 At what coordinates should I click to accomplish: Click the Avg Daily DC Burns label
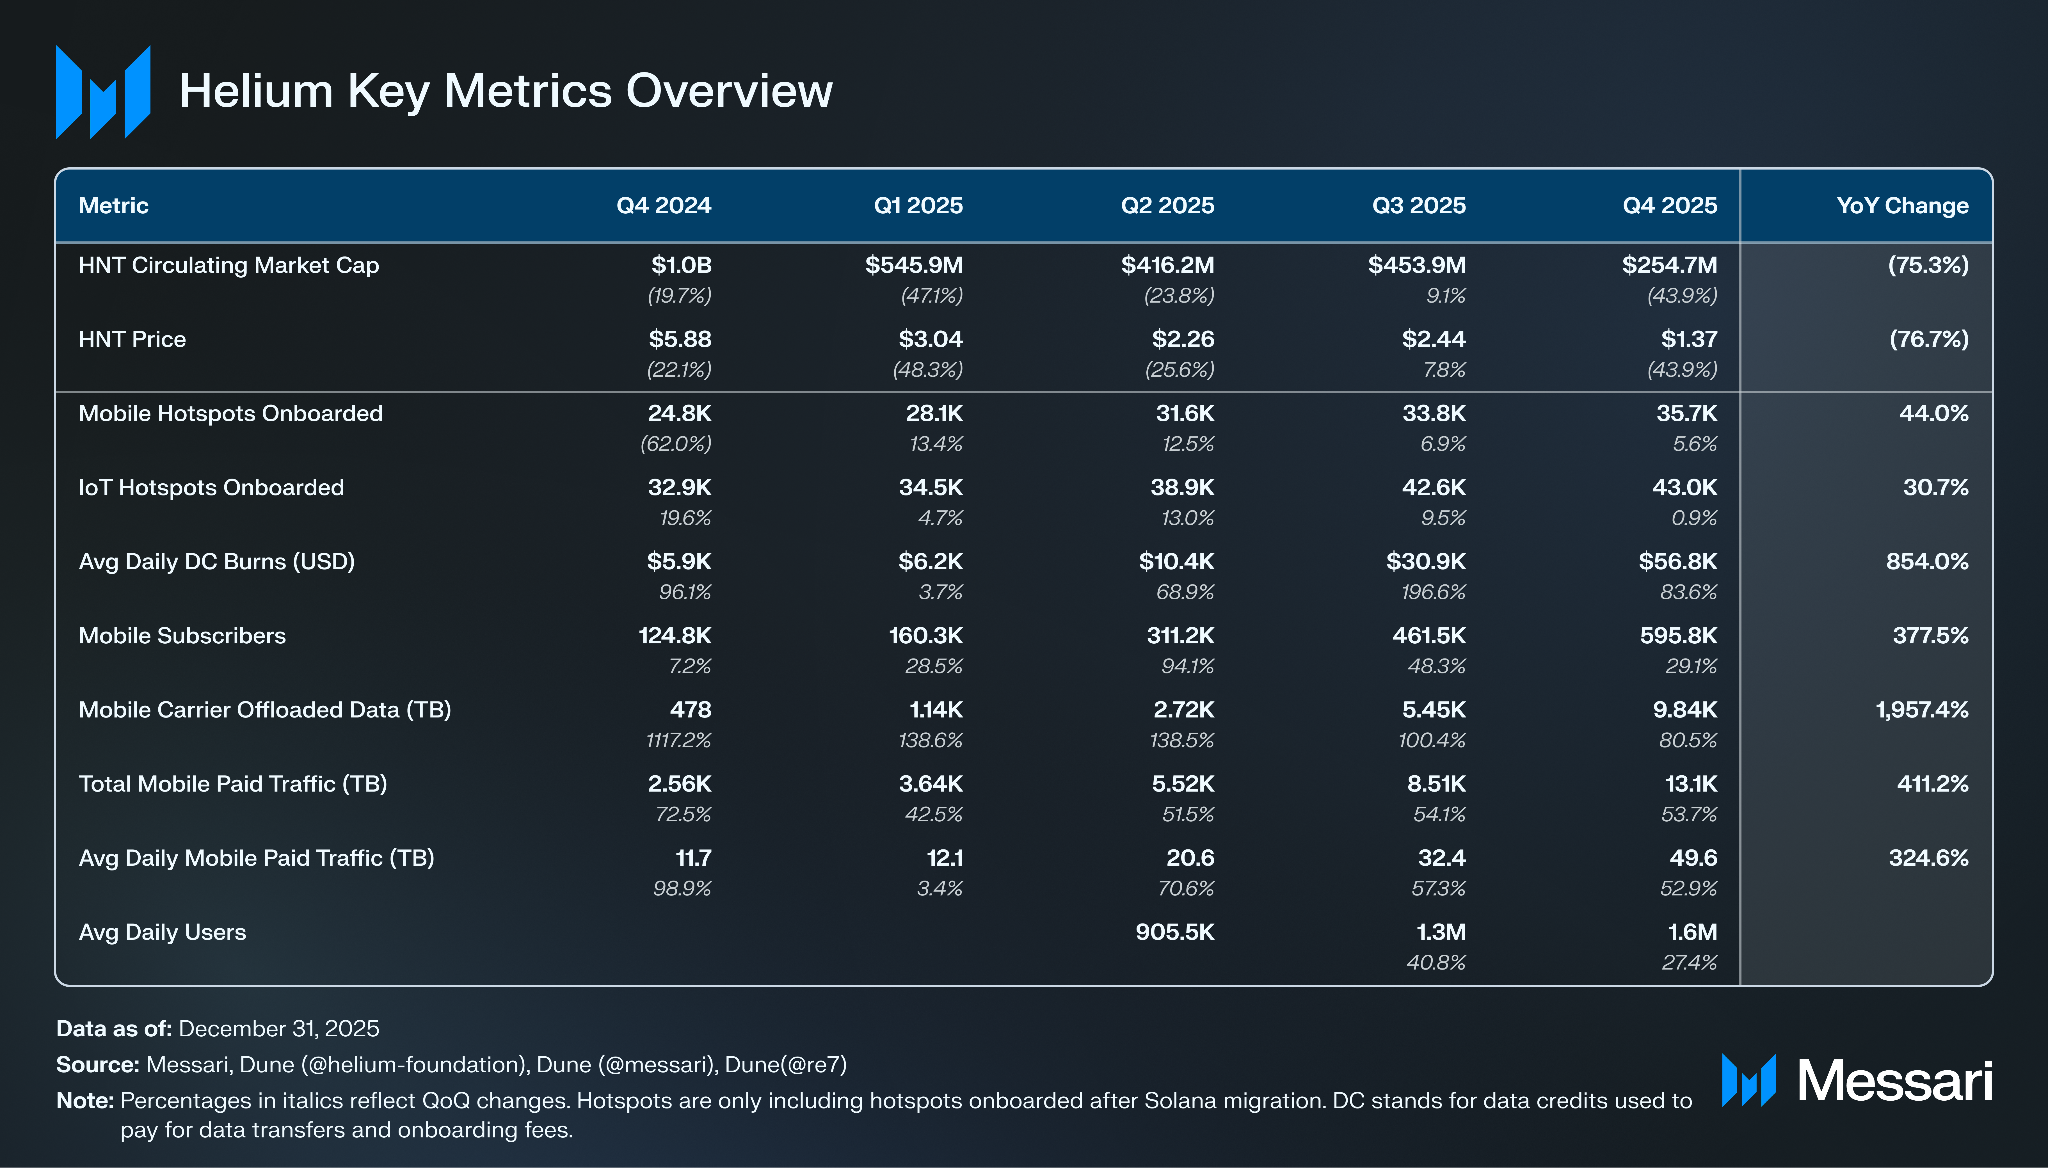click(216, 562)
